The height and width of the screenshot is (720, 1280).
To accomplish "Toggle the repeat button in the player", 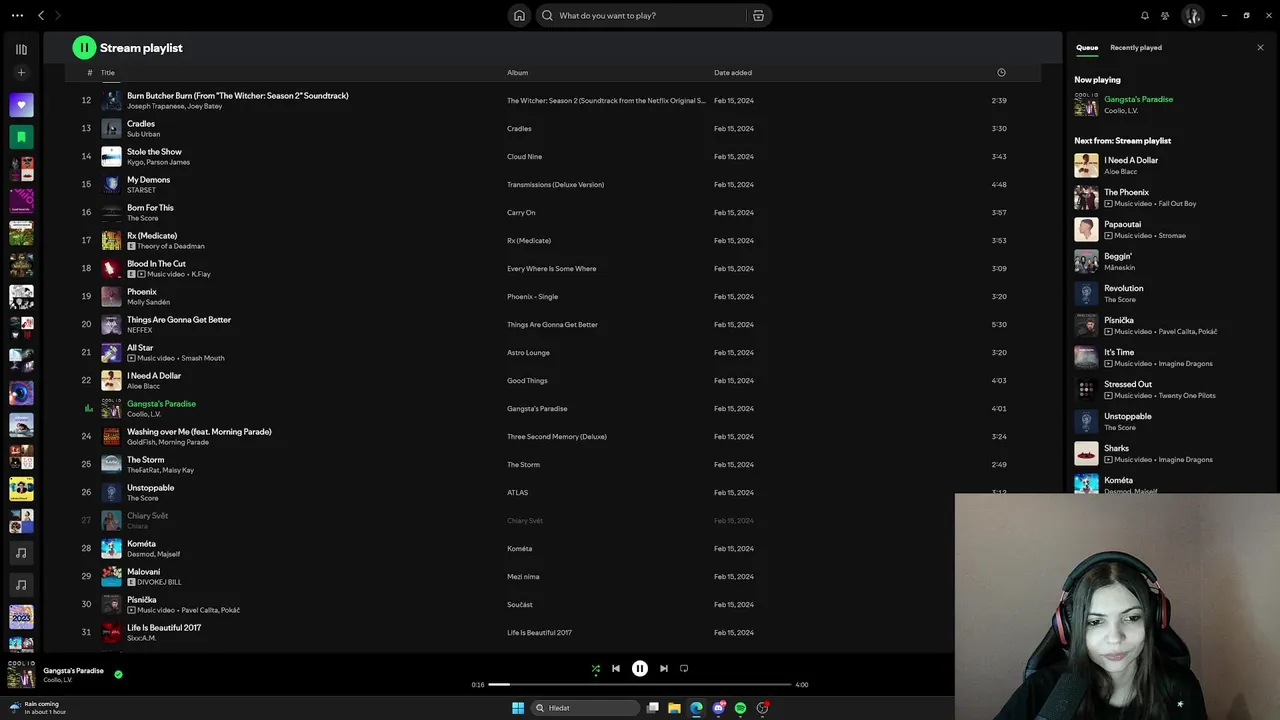I will pos(684,669).
